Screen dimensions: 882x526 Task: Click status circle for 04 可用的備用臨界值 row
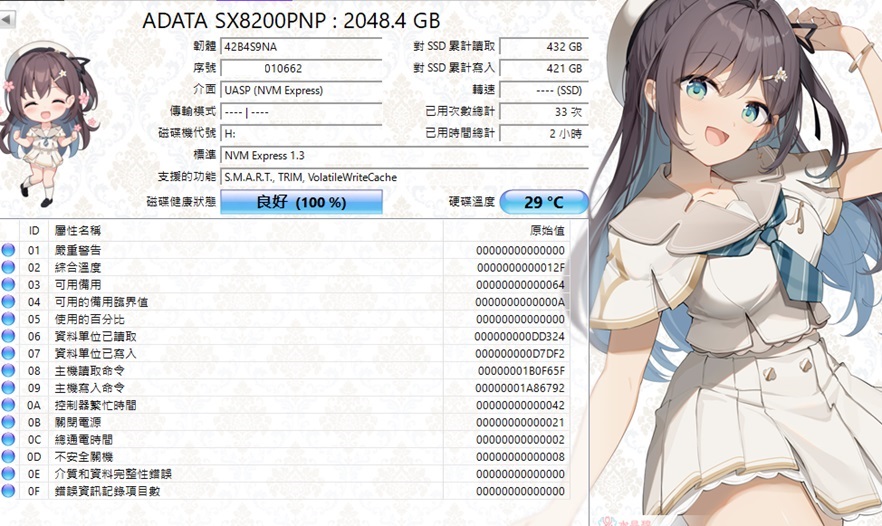pos(8,302)
